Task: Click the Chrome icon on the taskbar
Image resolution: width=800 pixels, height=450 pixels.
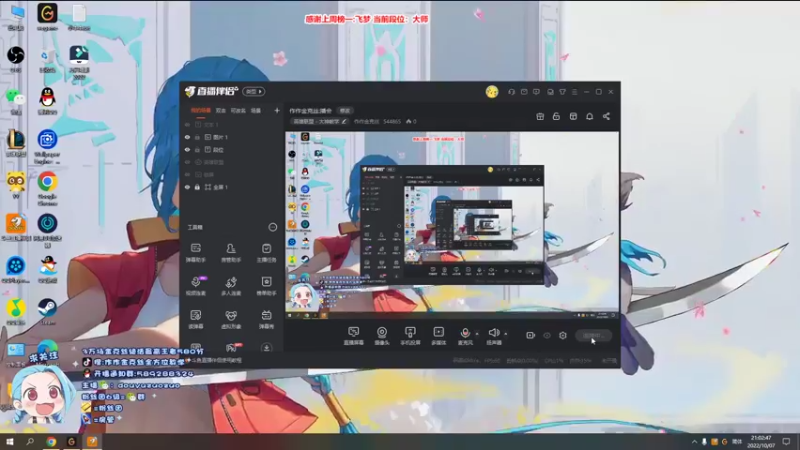Action: (51, 442)
